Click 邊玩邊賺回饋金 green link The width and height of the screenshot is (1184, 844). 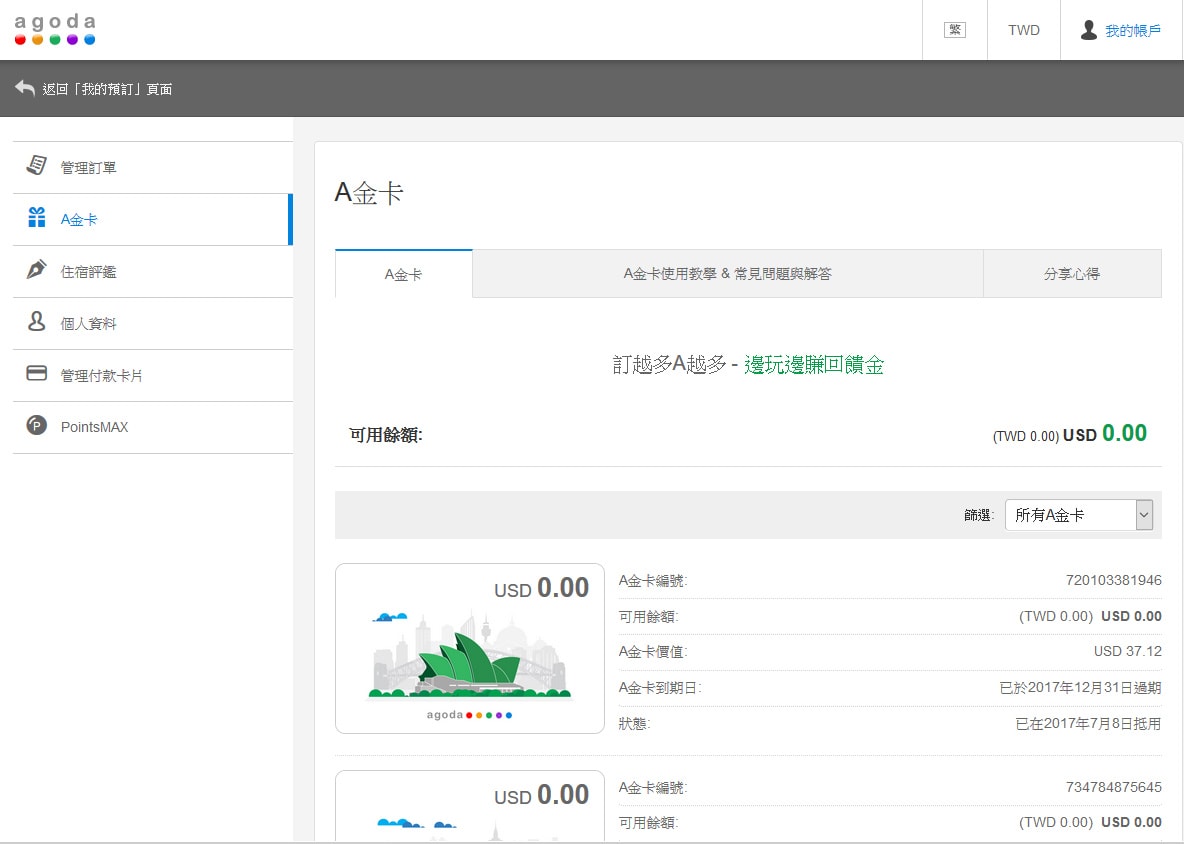coord(814,365)
